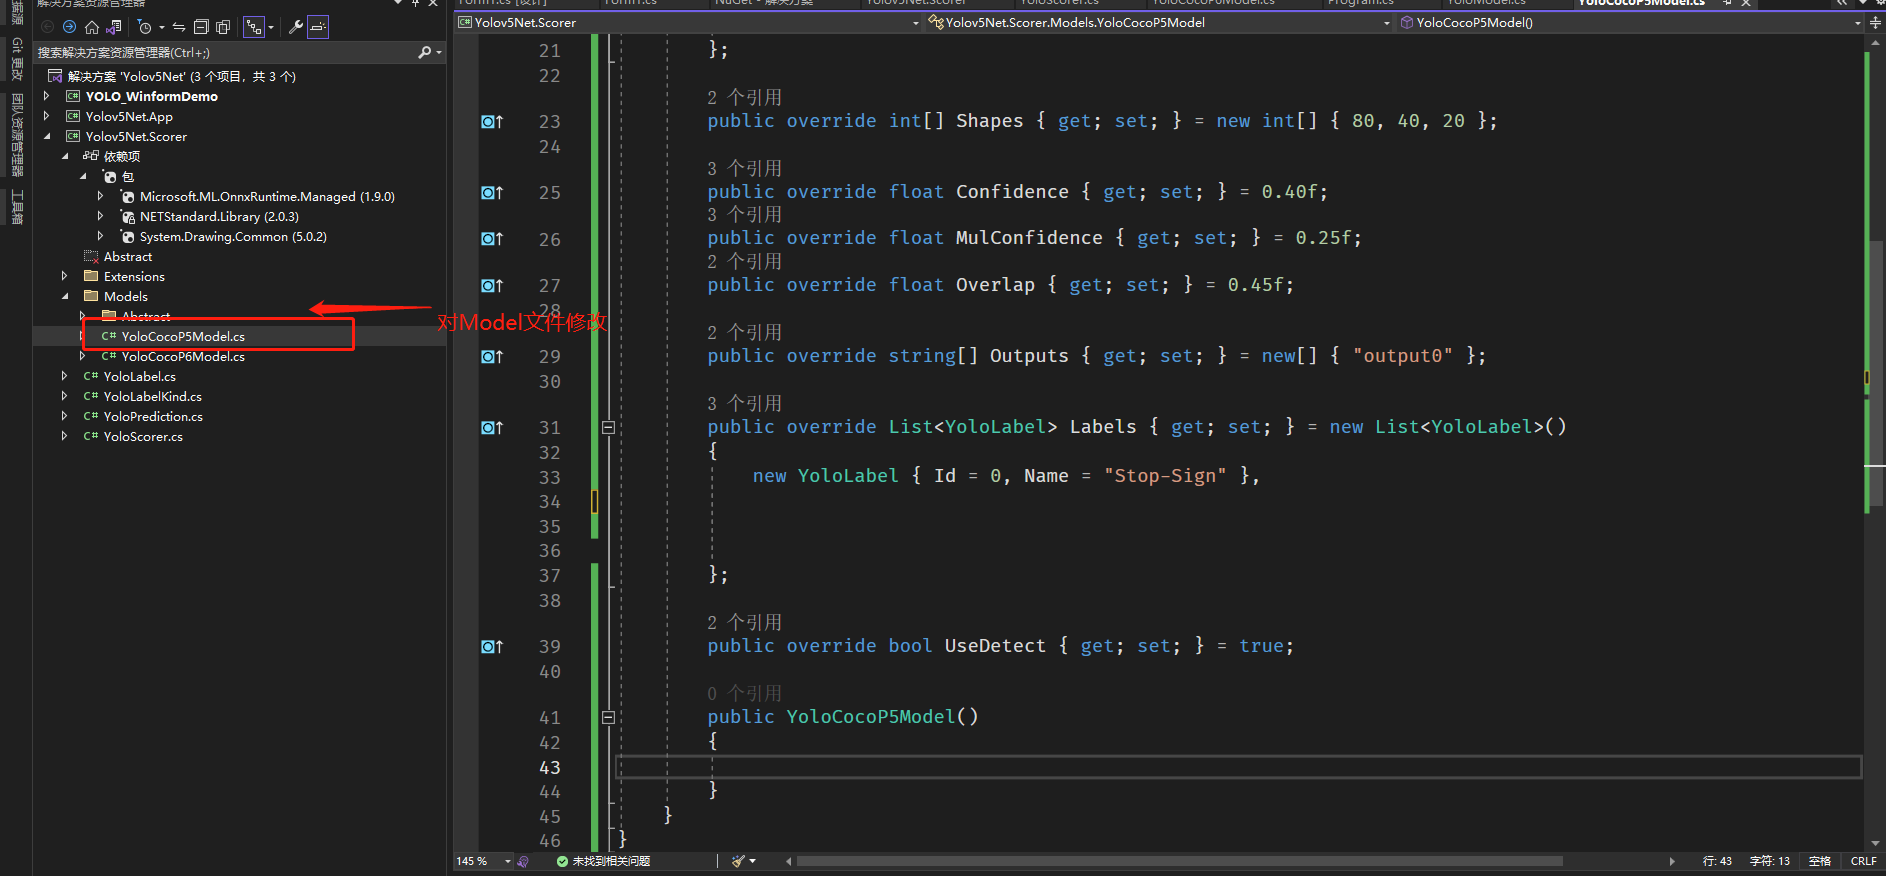Screen dimensions: 1886x876
Task: Open Properties with the wrench icon
Action: tap(296, 27)
